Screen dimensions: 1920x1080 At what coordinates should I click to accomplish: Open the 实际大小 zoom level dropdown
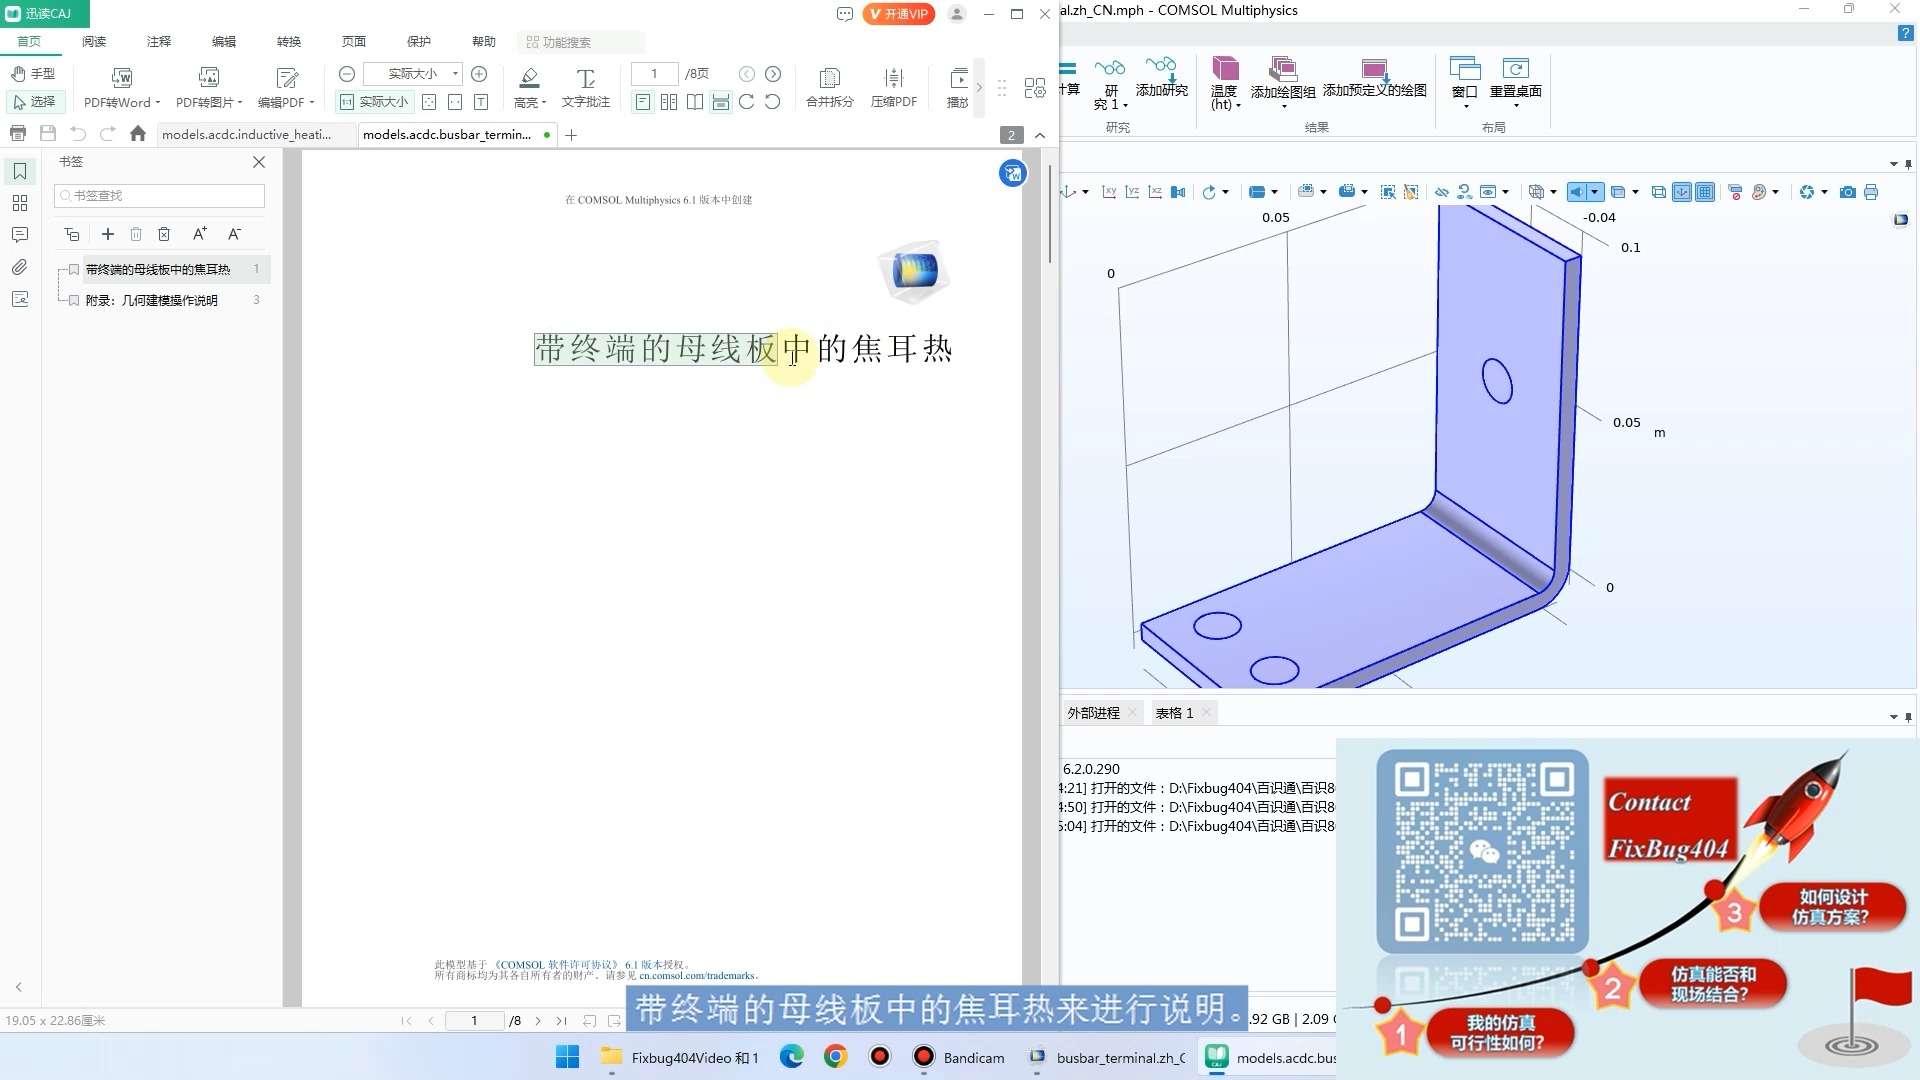pos(455,74)
